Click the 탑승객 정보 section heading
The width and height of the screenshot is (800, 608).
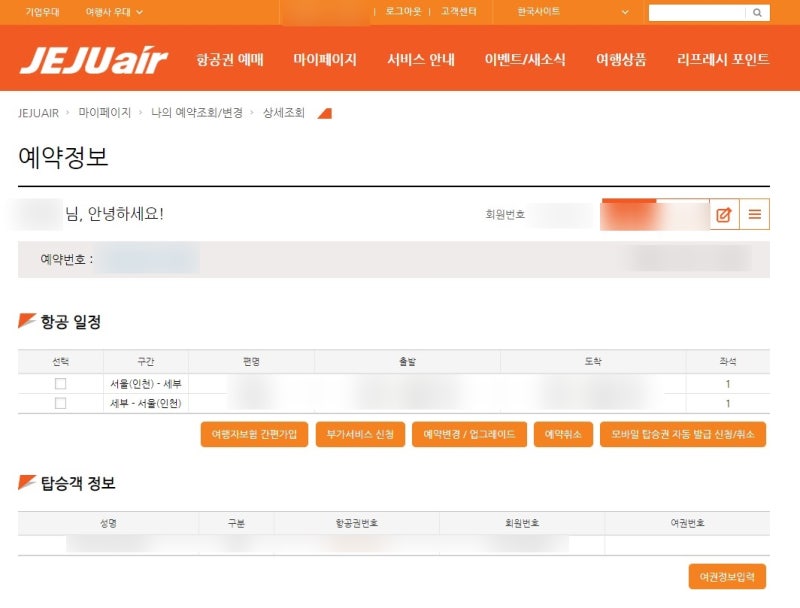click(x=78, y=483)
